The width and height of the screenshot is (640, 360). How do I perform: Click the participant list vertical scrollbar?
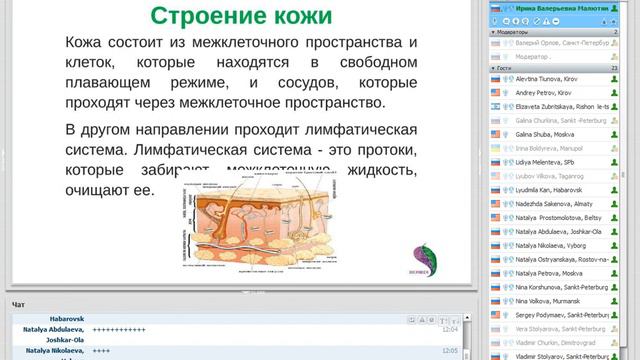tap(623, 176)
